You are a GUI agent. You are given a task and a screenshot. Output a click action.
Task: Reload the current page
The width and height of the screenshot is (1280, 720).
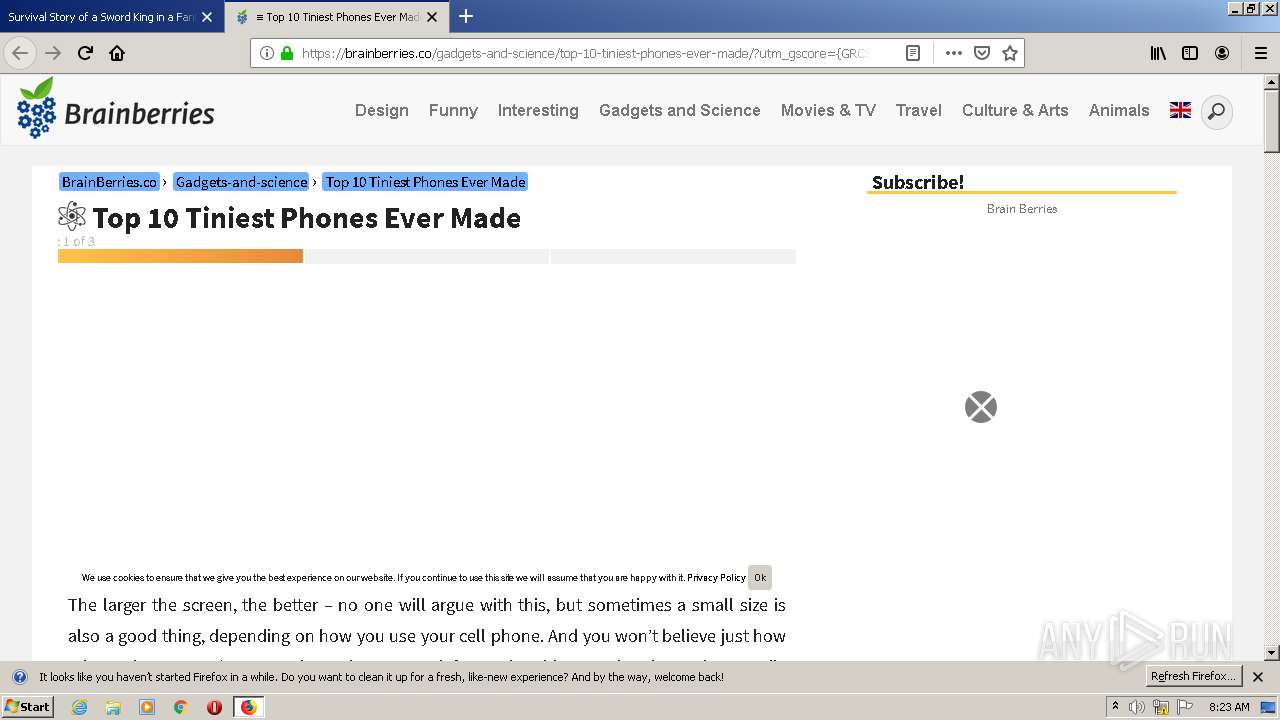(x=85, y=53)
